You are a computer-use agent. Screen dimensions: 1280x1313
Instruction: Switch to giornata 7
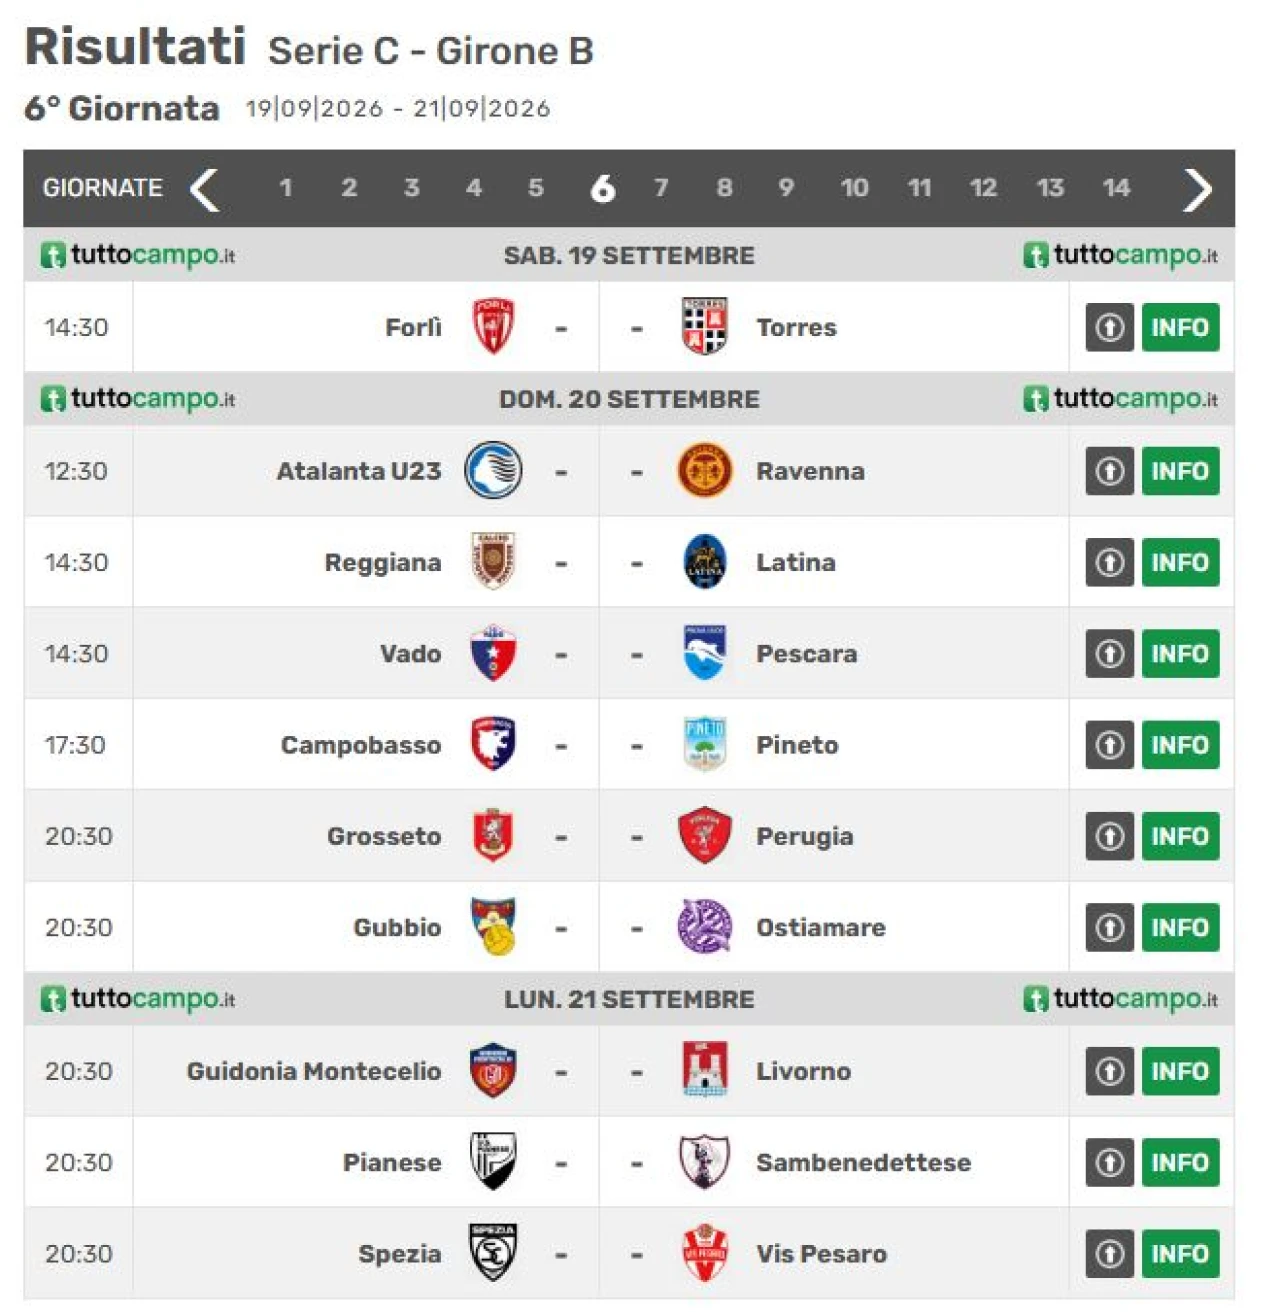click(x=661, y=188)
